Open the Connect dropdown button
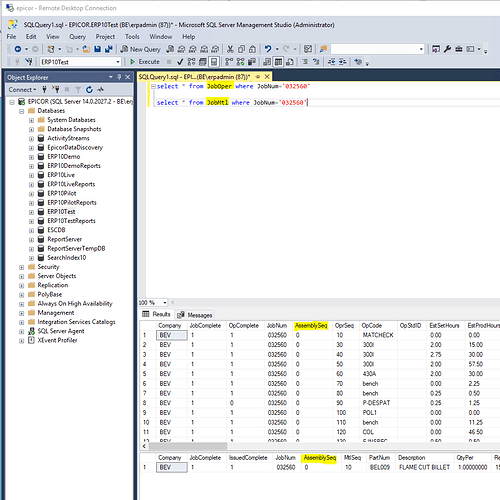This screenshot has height=500, width=500. 22,89
